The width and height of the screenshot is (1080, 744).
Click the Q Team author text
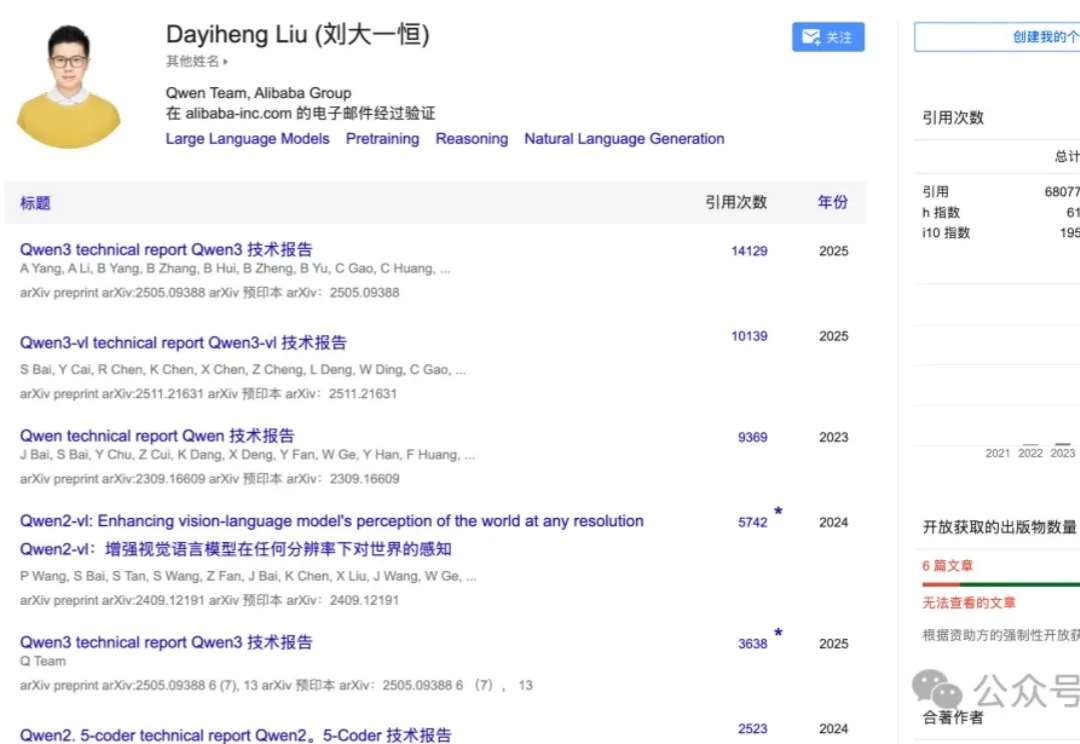coord(43,661)
